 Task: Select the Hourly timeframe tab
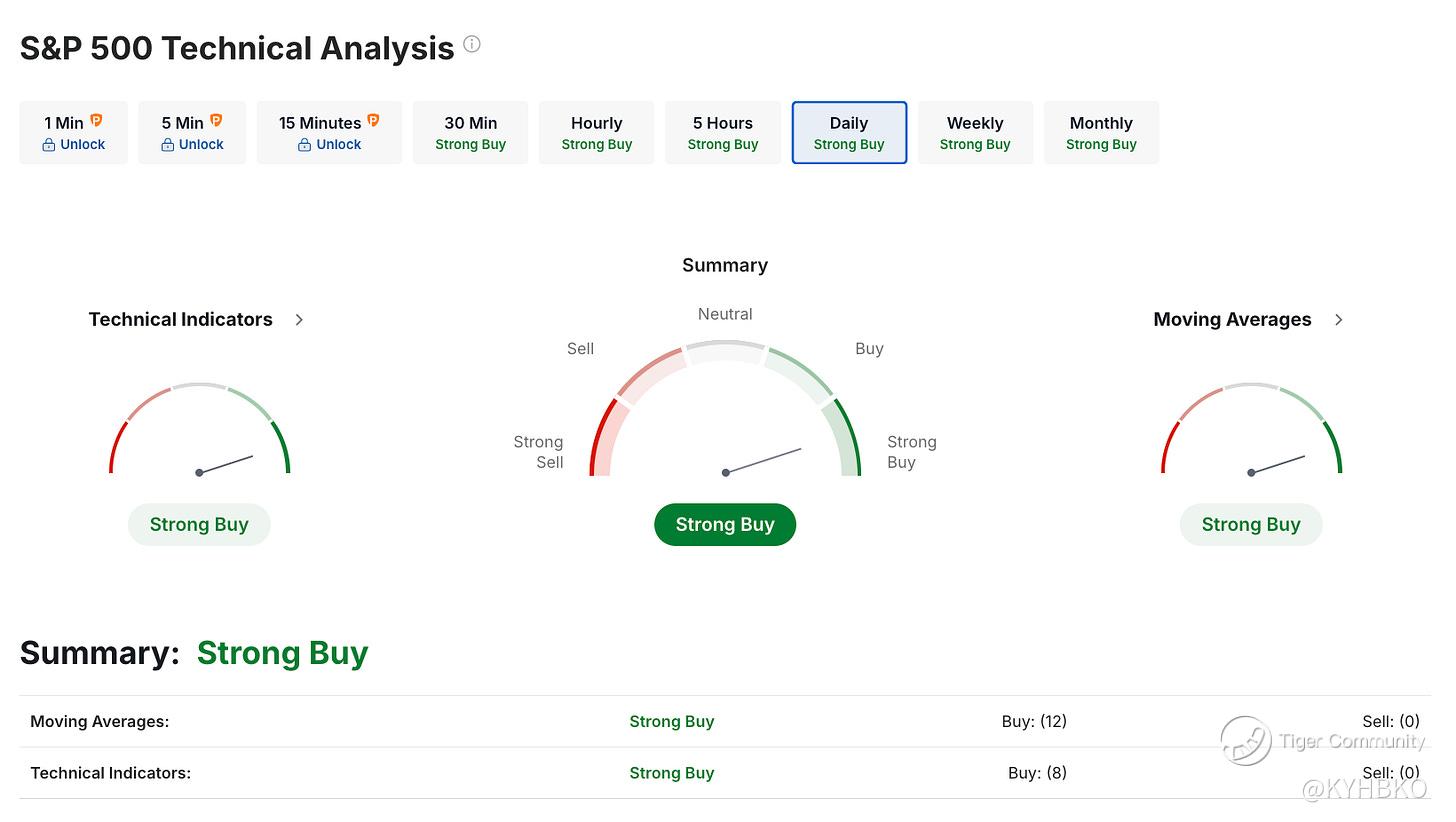pos(596,132)
